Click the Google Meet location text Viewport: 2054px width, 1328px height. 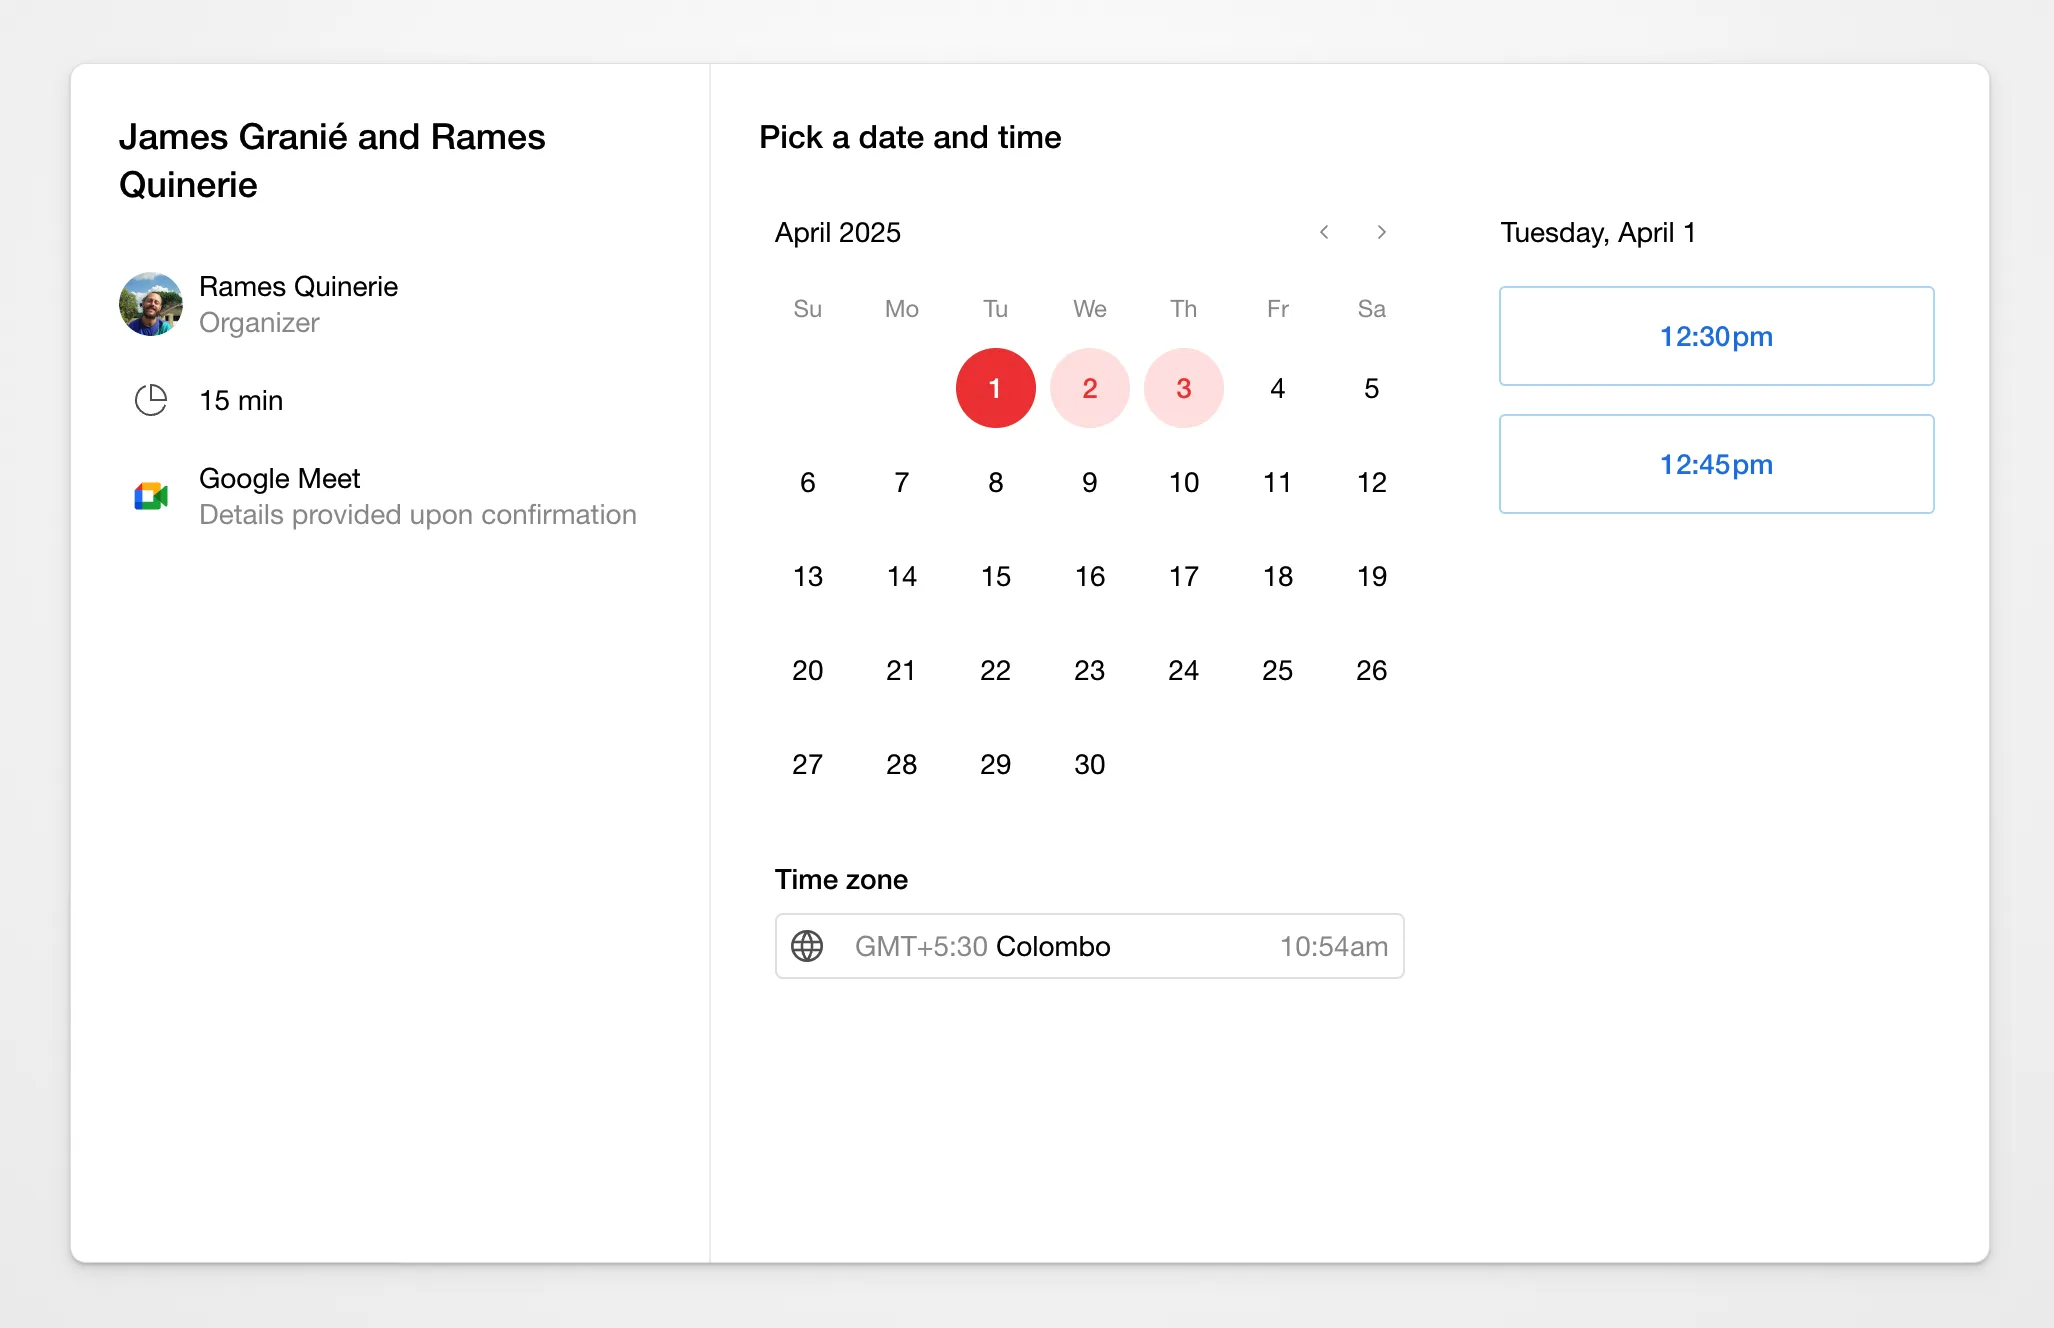coord(279,479)
